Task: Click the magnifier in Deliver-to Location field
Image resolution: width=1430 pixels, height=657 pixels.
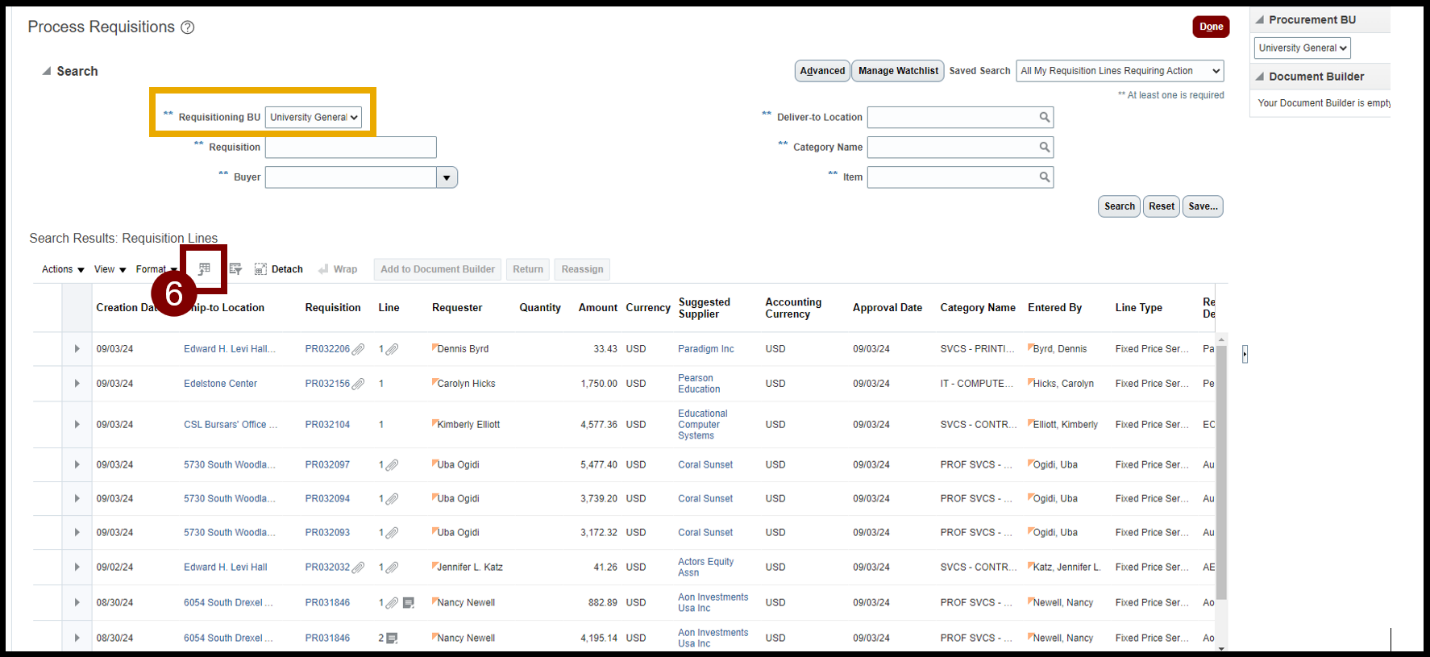Action: pyautogui.click(x=1044, y=118)
